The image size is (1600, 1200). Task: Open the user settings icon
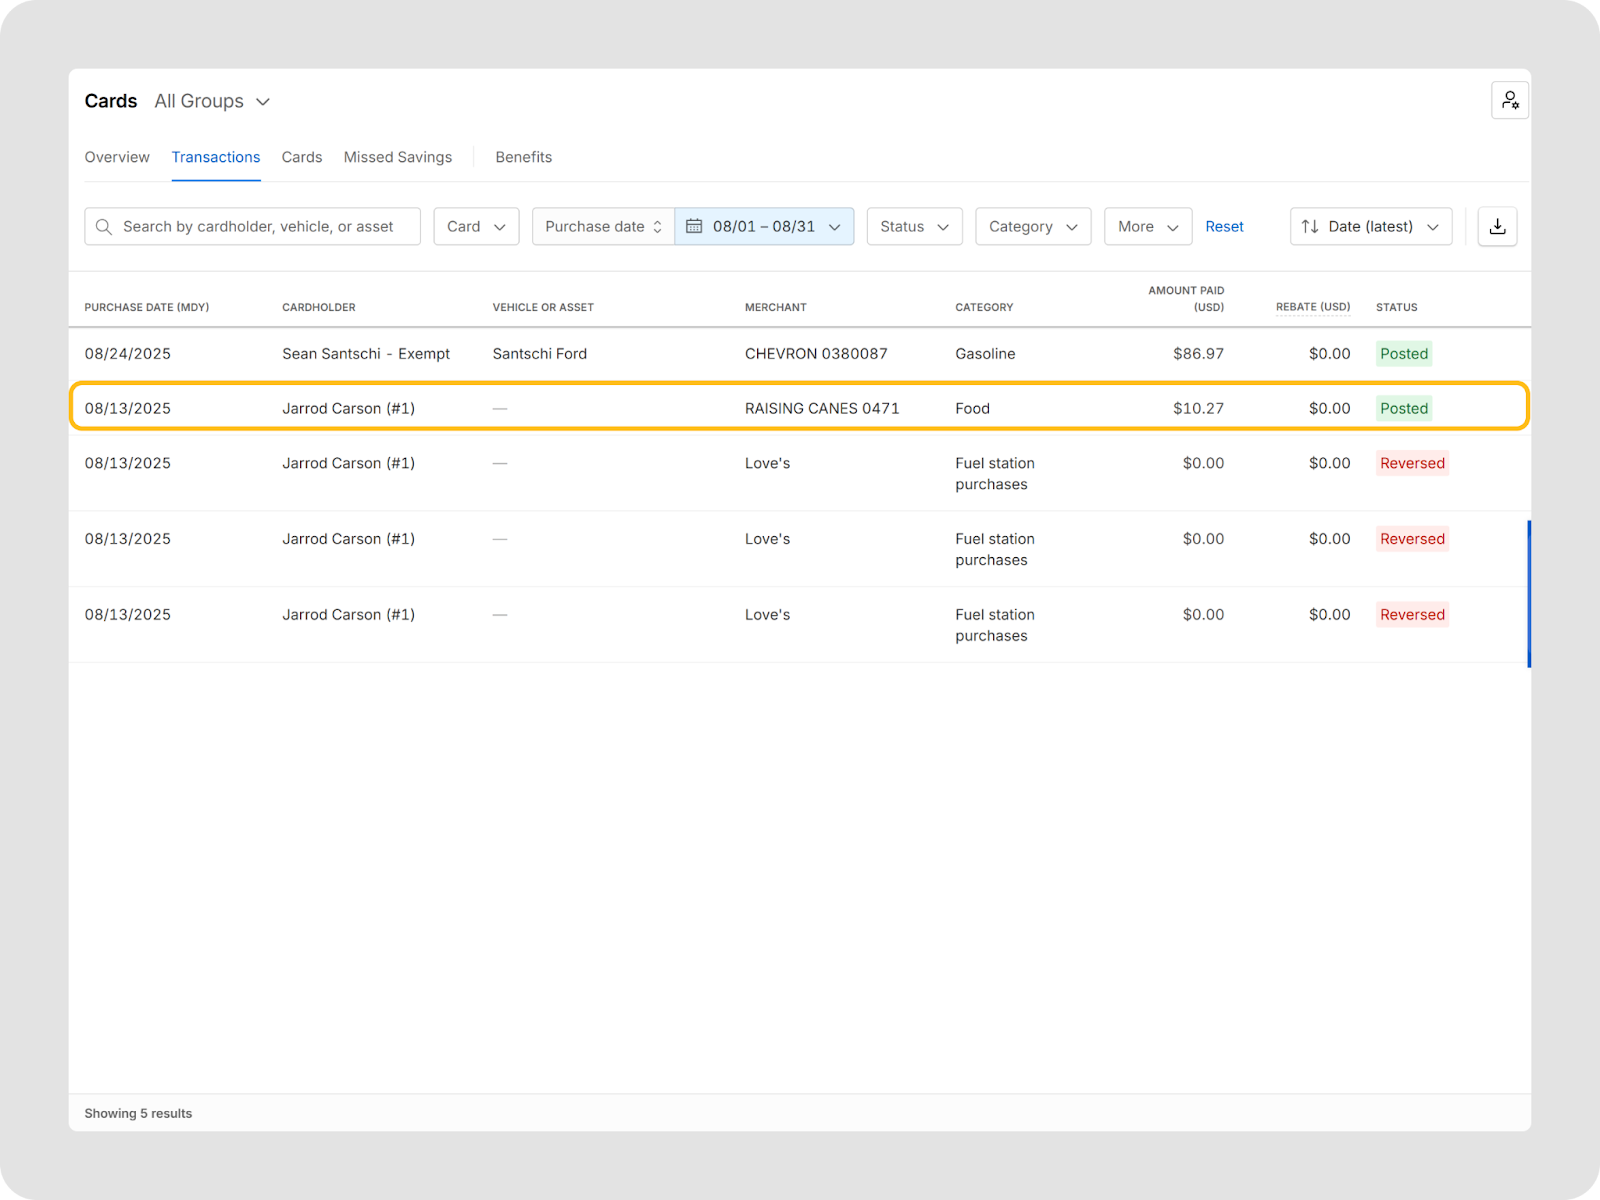point(1509,101)
